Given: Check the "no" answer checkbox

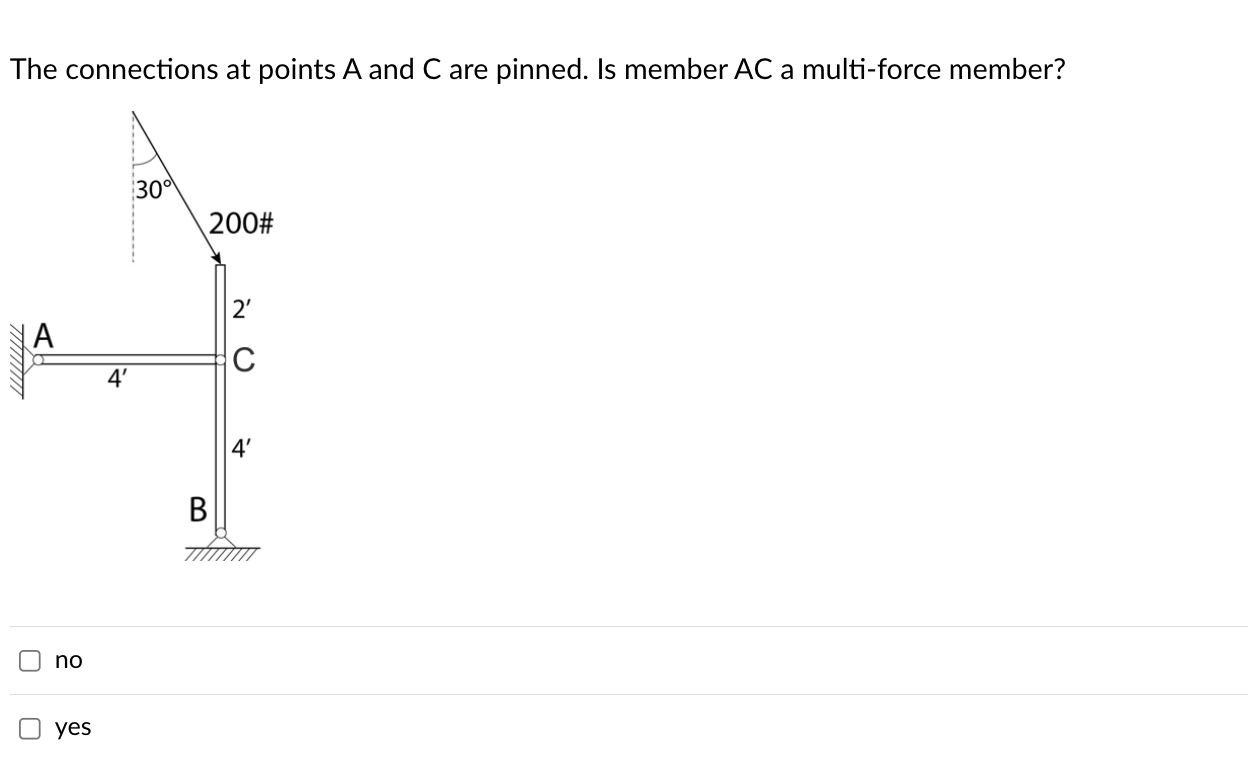Looking at the screenshot, I should (x=29, y=659).
